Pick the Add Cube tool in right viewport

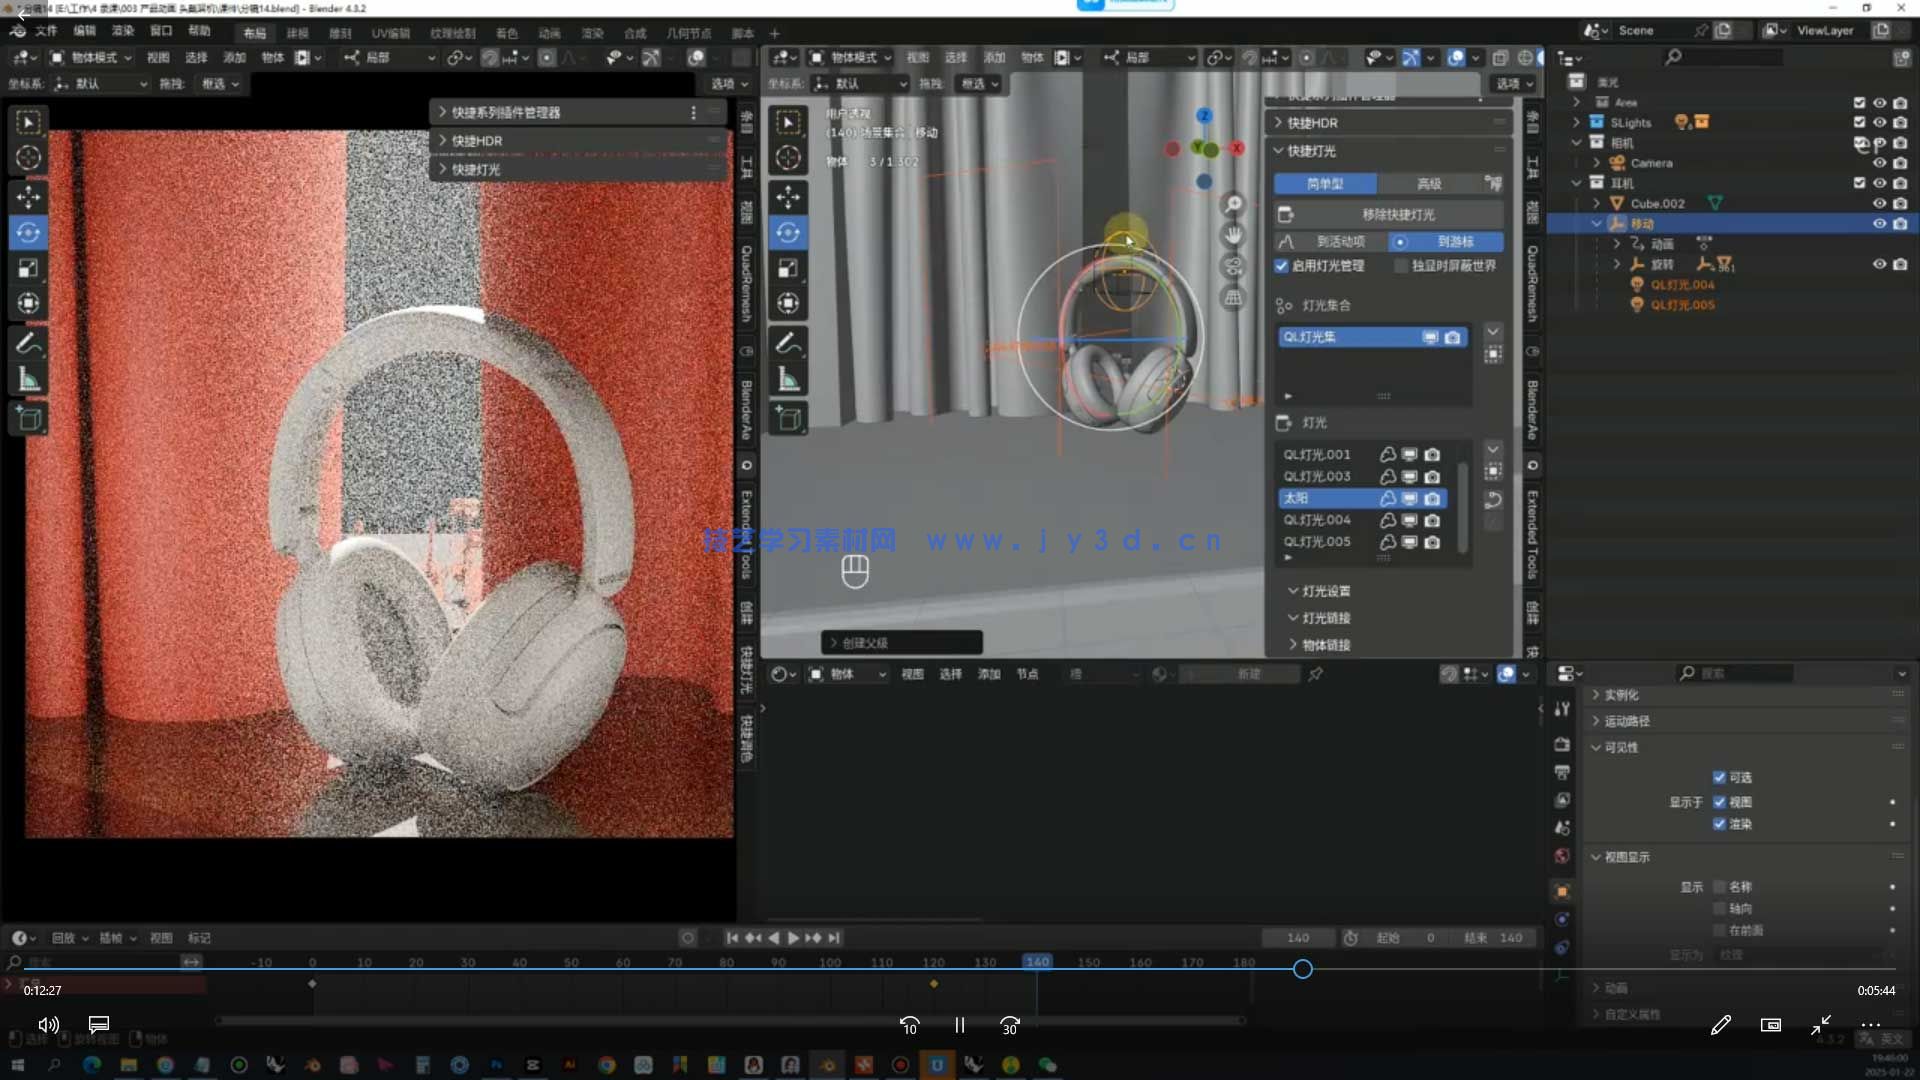click(788, 419)
